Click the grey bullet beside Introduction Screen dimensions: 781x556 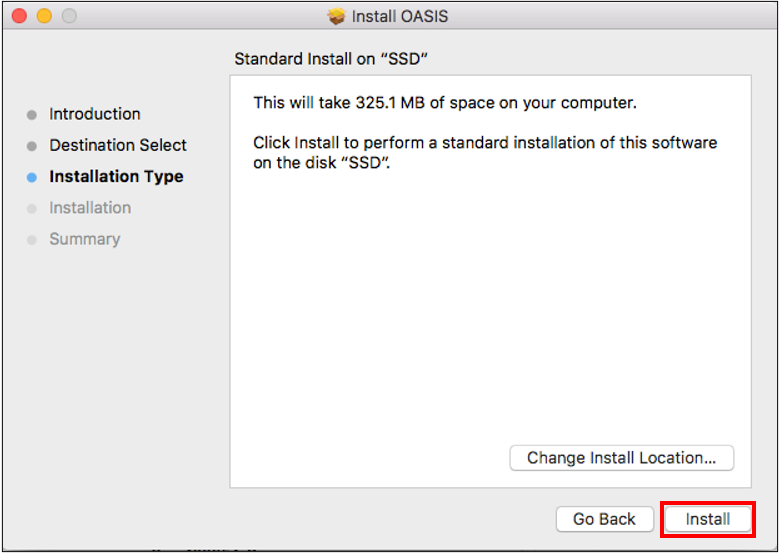point(32,115)
